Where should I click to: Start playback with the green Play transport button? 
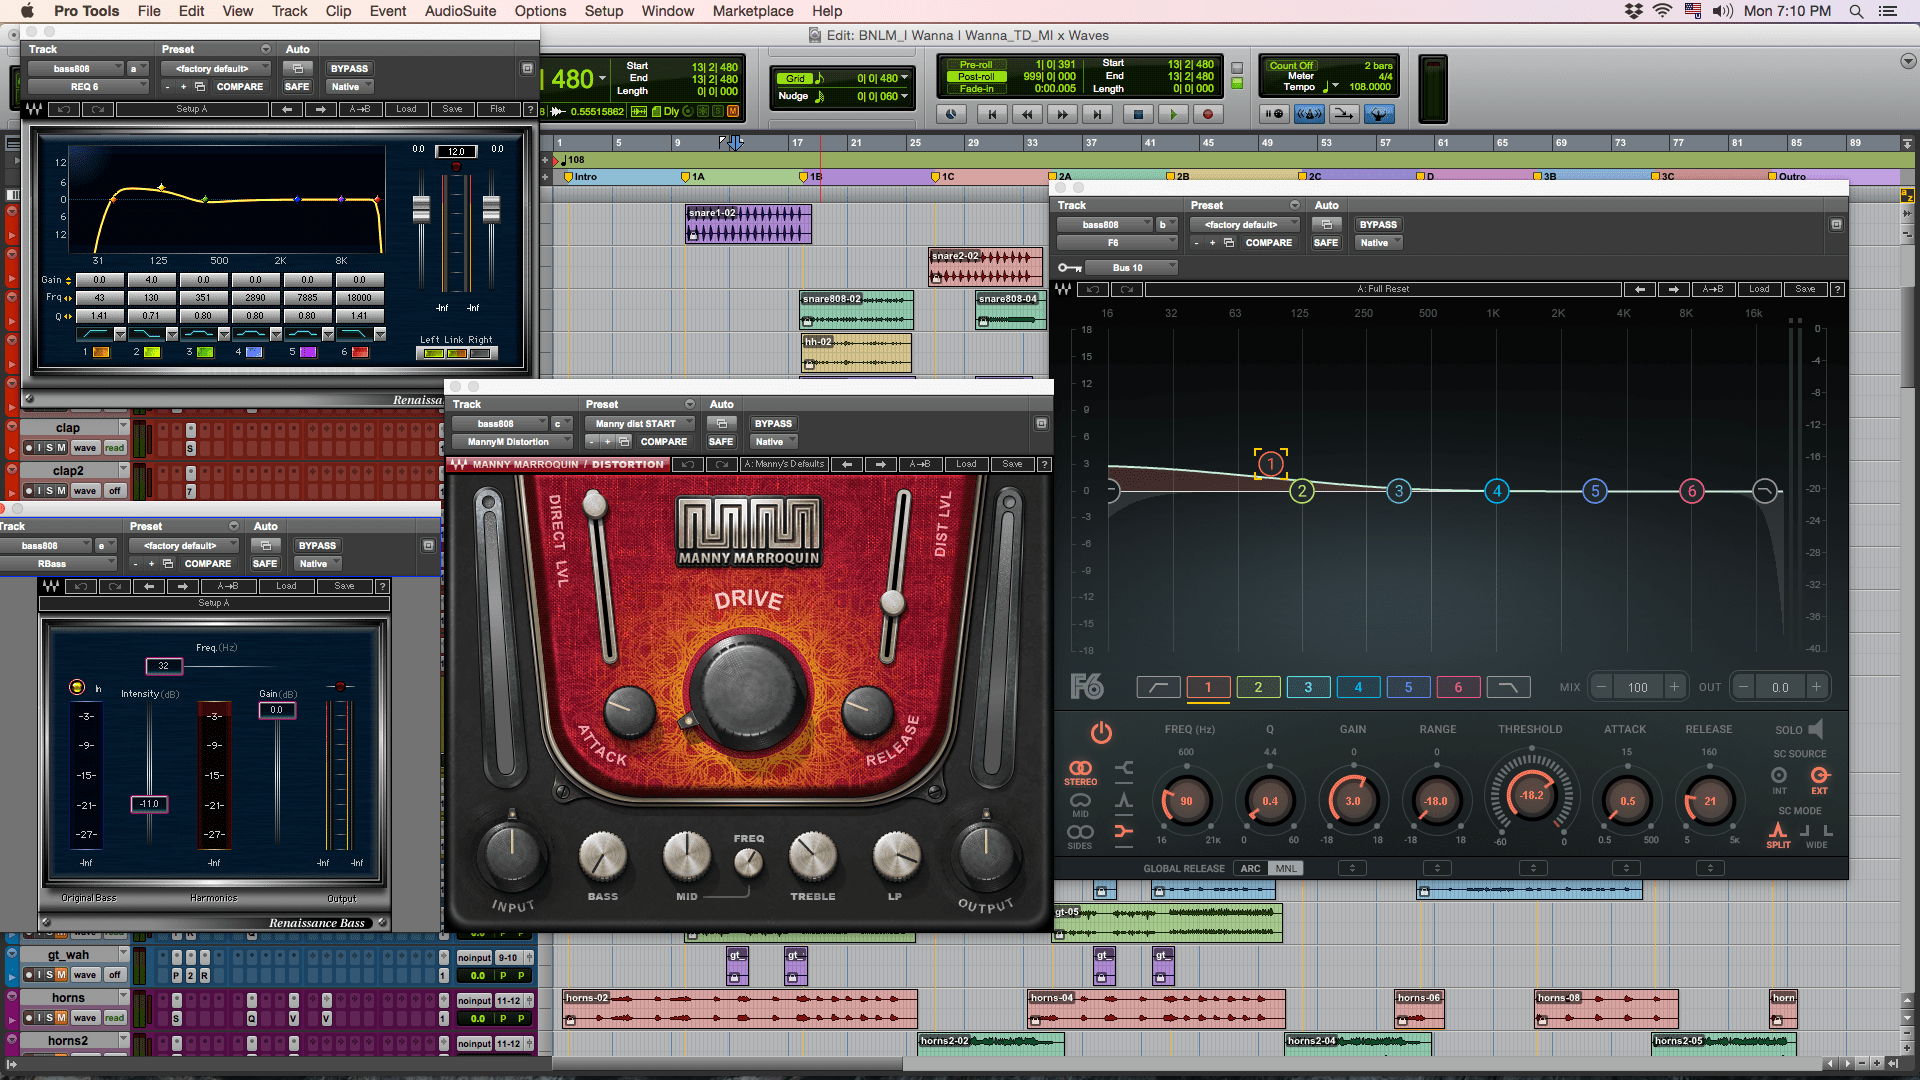[1173, 114]
